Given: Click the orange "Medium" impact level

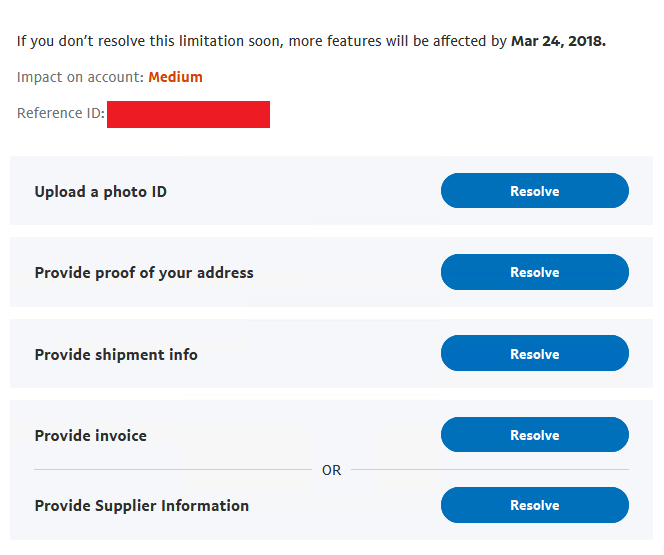Looking at the screenshot, I should coord(175,77).
